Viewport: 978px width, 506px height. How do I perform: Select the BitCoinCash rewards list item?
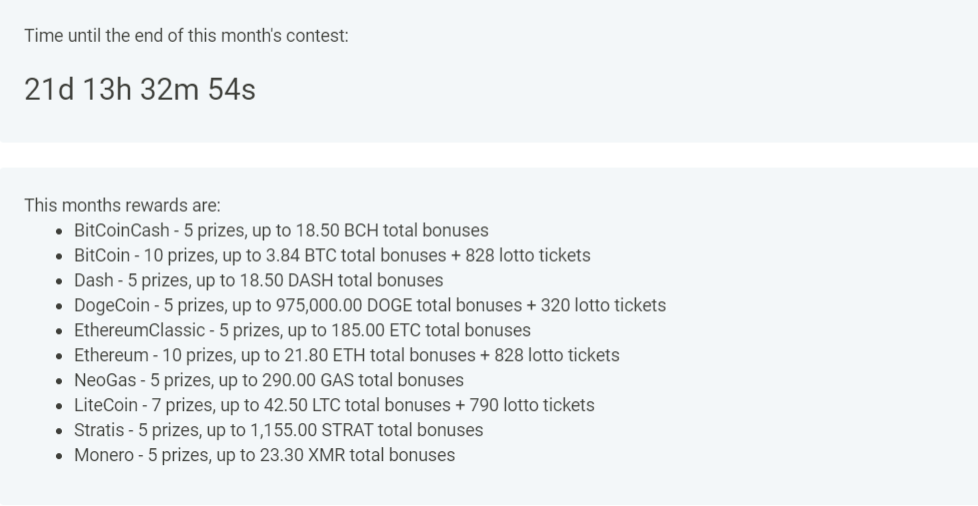point(281,230)
